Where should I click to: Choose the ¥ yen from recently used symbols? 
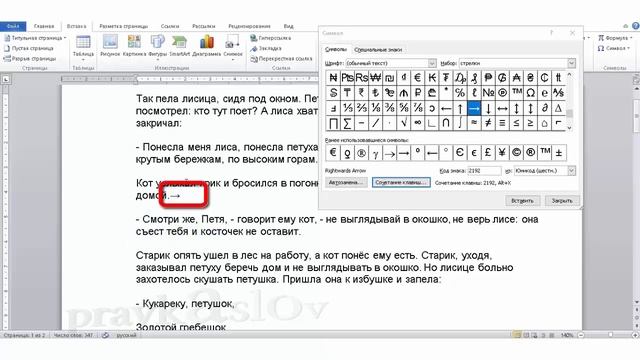click(x=502, y=153)
